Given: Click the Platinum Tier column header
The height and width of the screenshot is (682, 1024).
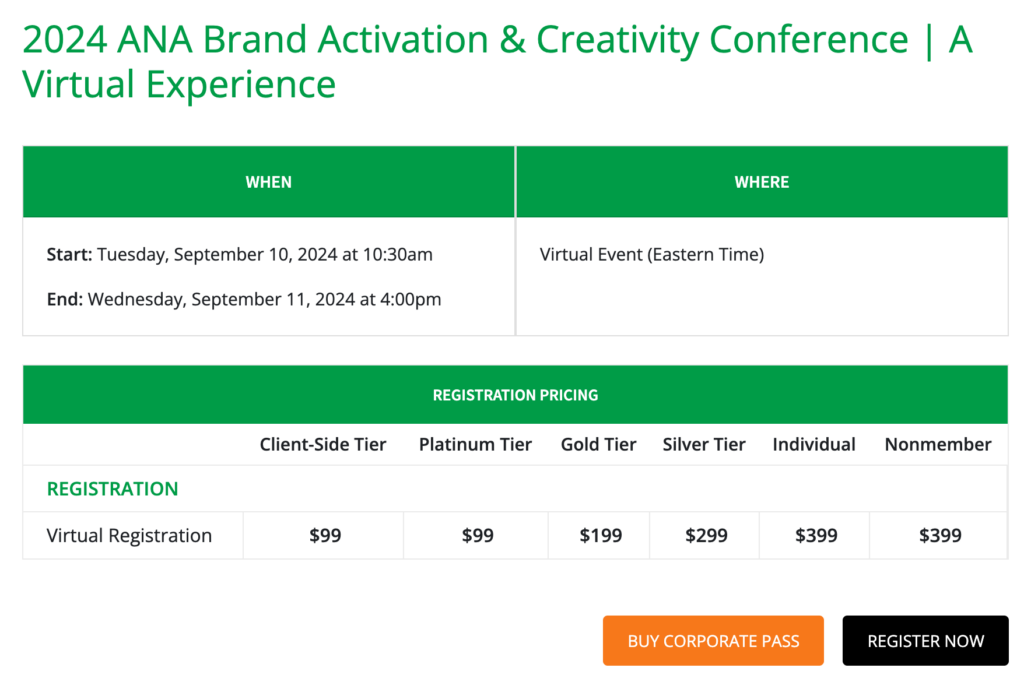Looking at the screenshot, I should [475, 445].
